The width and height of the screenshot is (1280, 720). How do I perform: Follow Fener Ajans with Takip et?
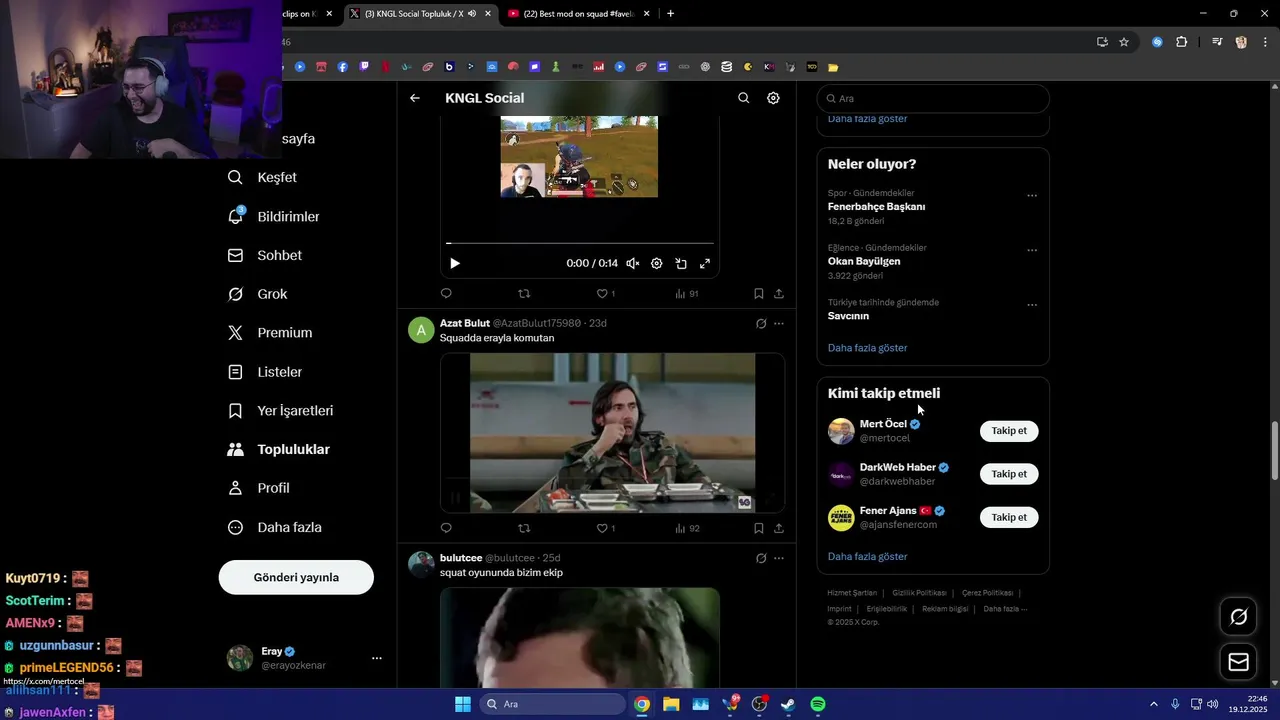[x=1009, y=517]
